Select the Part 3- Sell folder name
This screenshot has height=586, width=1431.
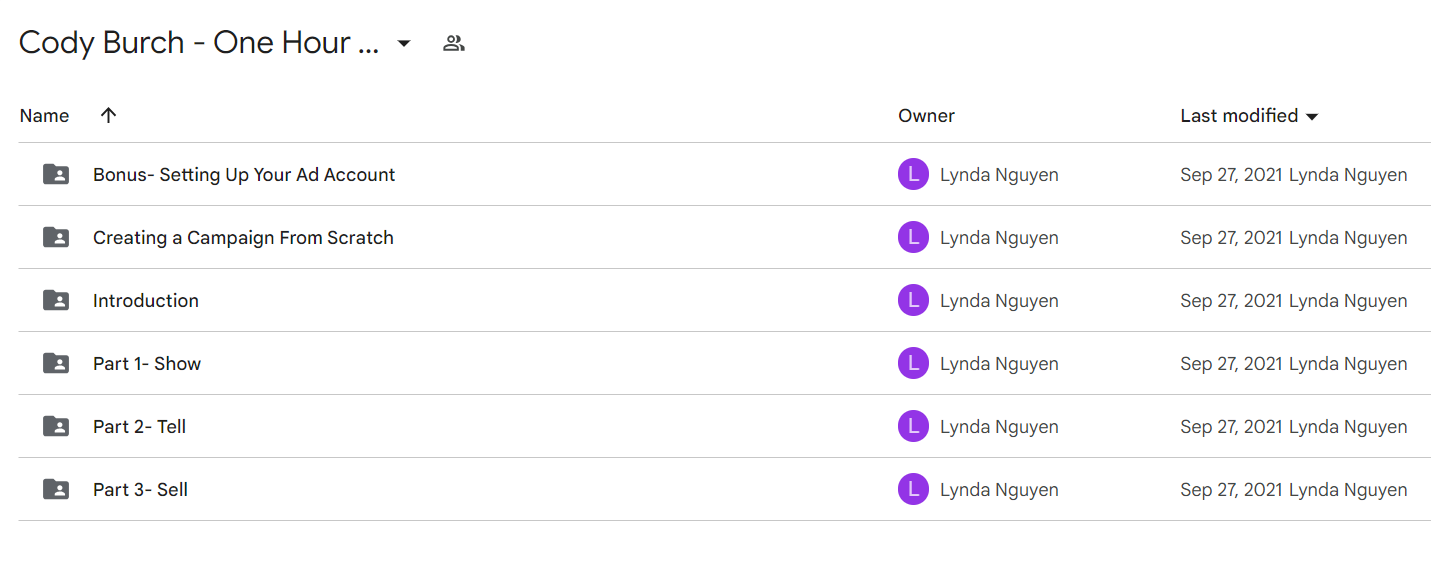(x=140, y=489)
